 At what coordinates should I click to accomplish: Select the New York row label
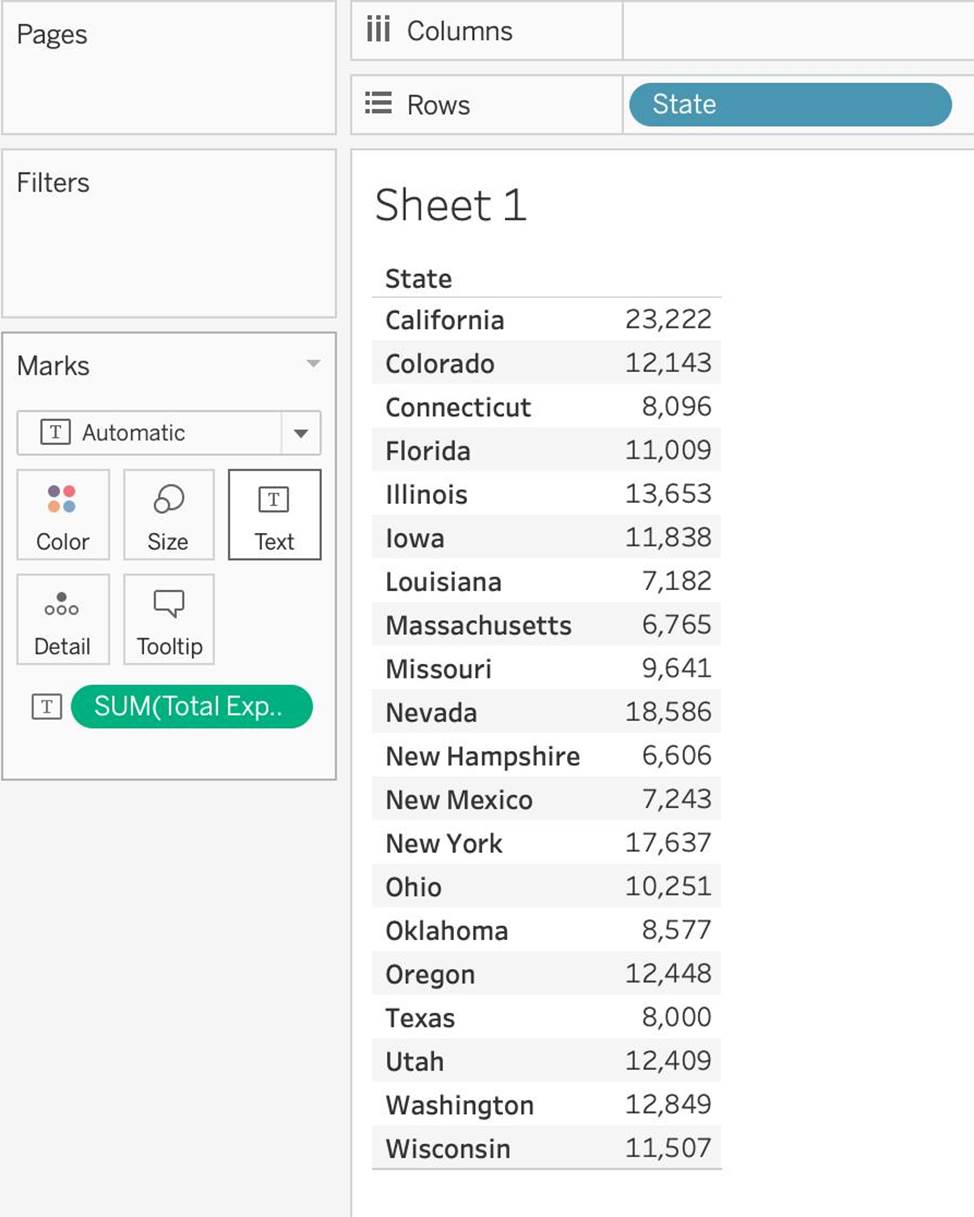click(x=444, y=844)
